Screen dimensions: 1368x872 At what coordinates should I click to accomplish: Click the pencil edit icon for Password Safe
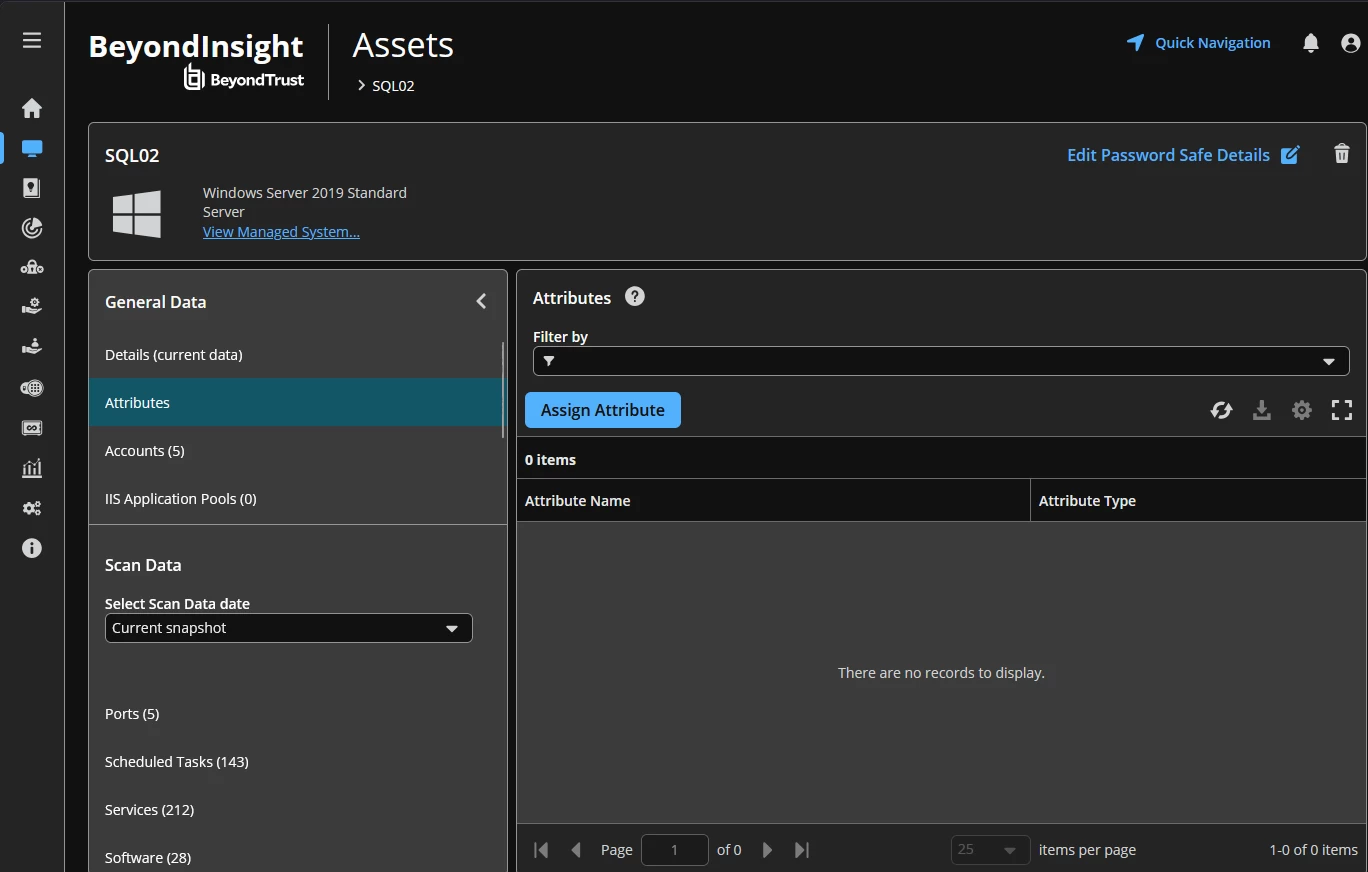[x=1291, y=155]
